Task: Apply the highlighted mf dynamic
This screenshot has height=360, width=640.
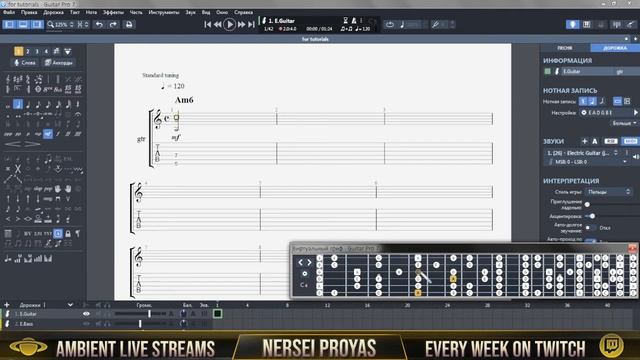Action: pyautogui.click(x=48, y=133)
